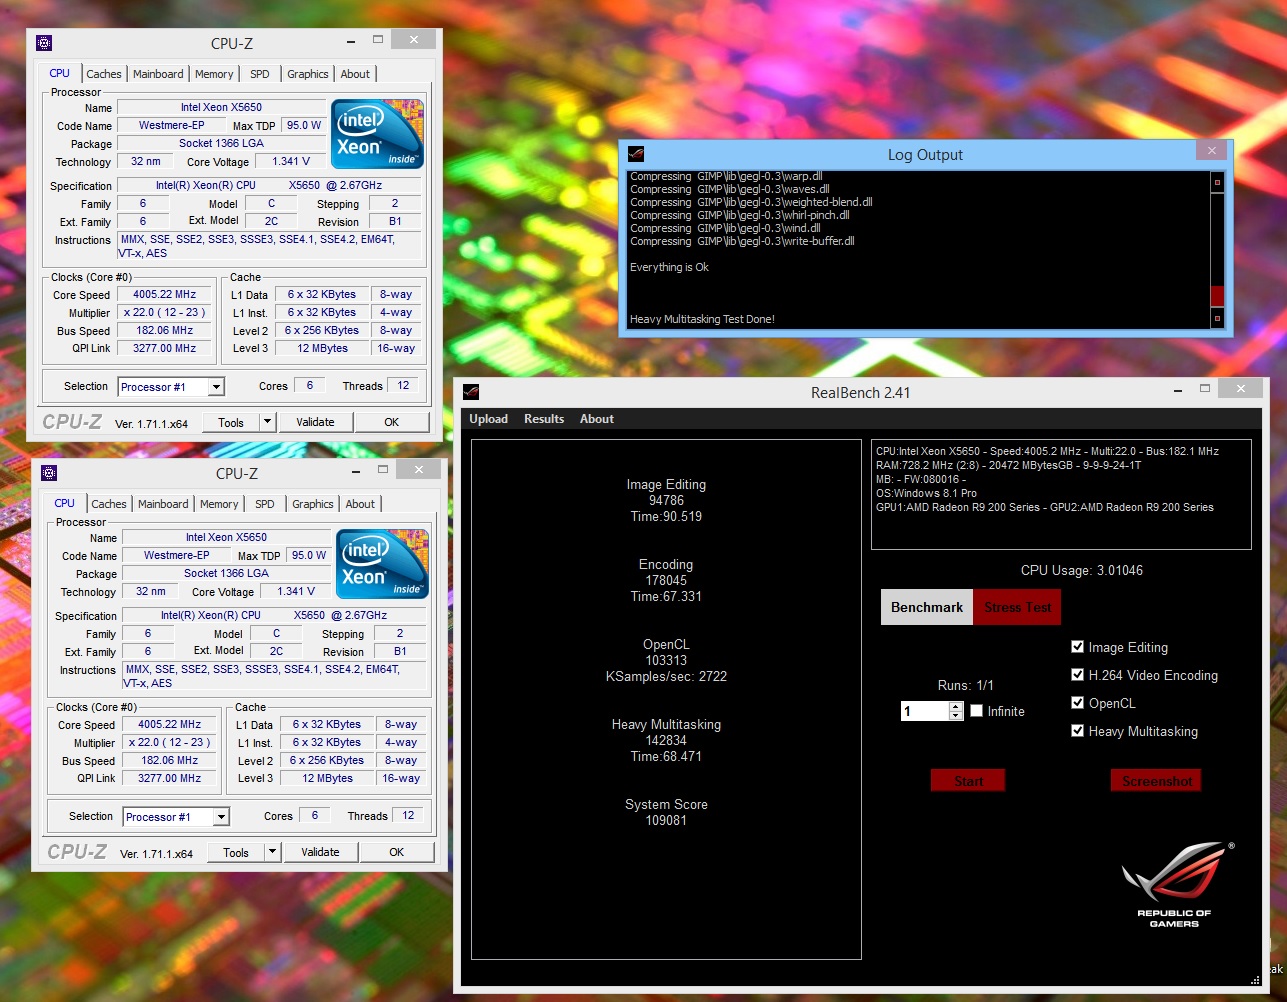Click the Screenshot button in RealBench
Image resolution: width=1287 pixels, height=1002 pixels.
tap(1156, 781)
